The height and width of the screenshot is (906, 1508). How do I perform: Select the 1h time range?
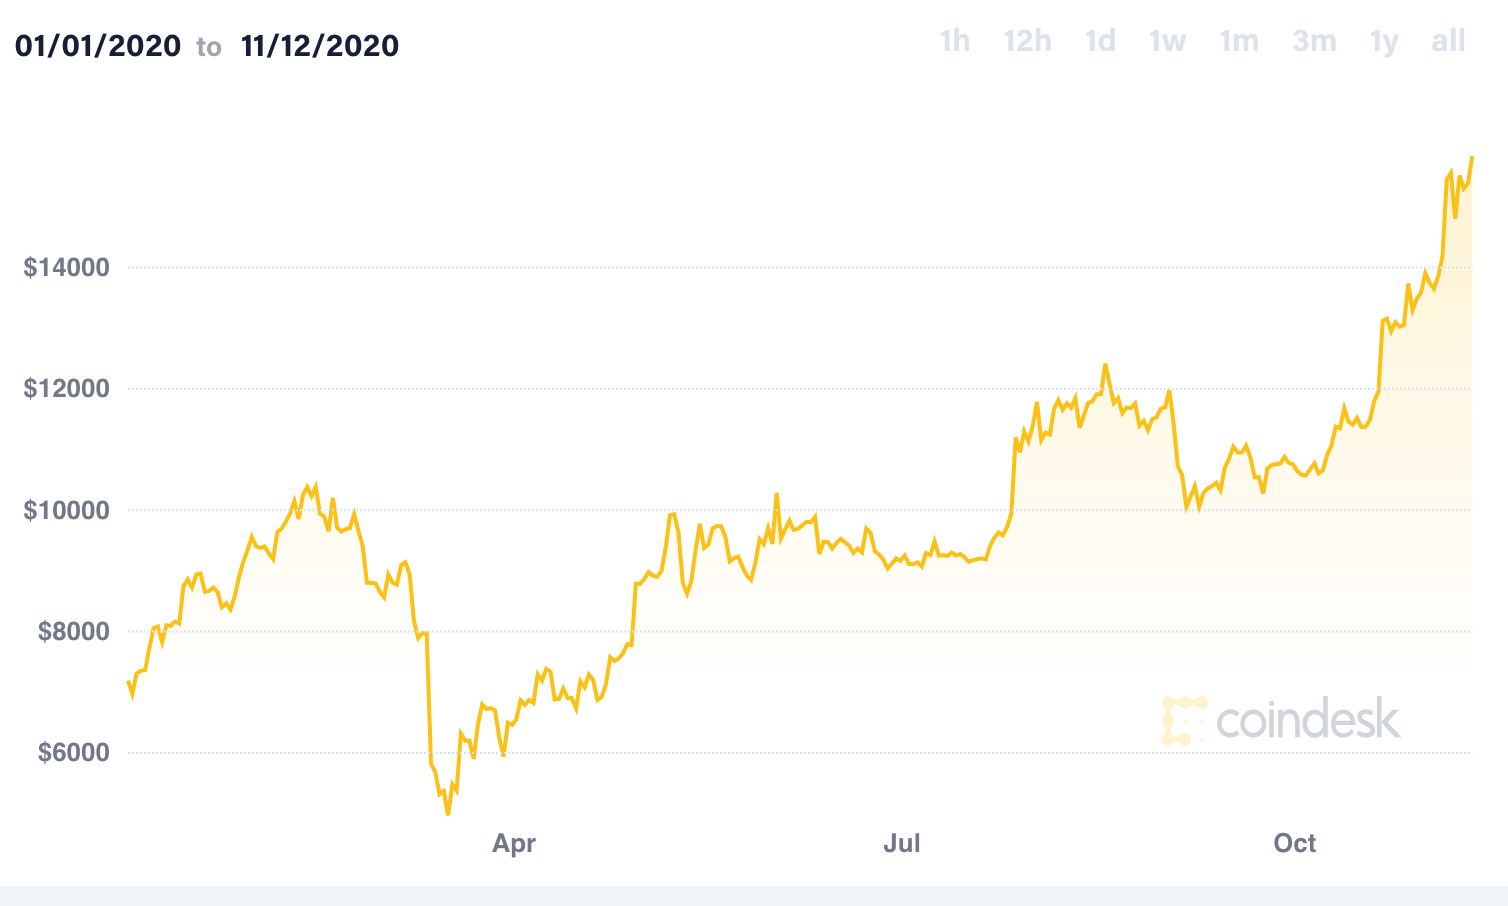955,41
